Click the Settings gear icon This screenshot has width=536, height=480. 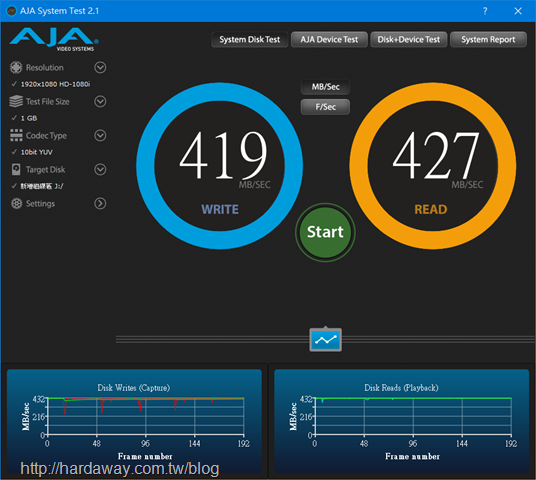pyautogui.click(x=16, y=203)
